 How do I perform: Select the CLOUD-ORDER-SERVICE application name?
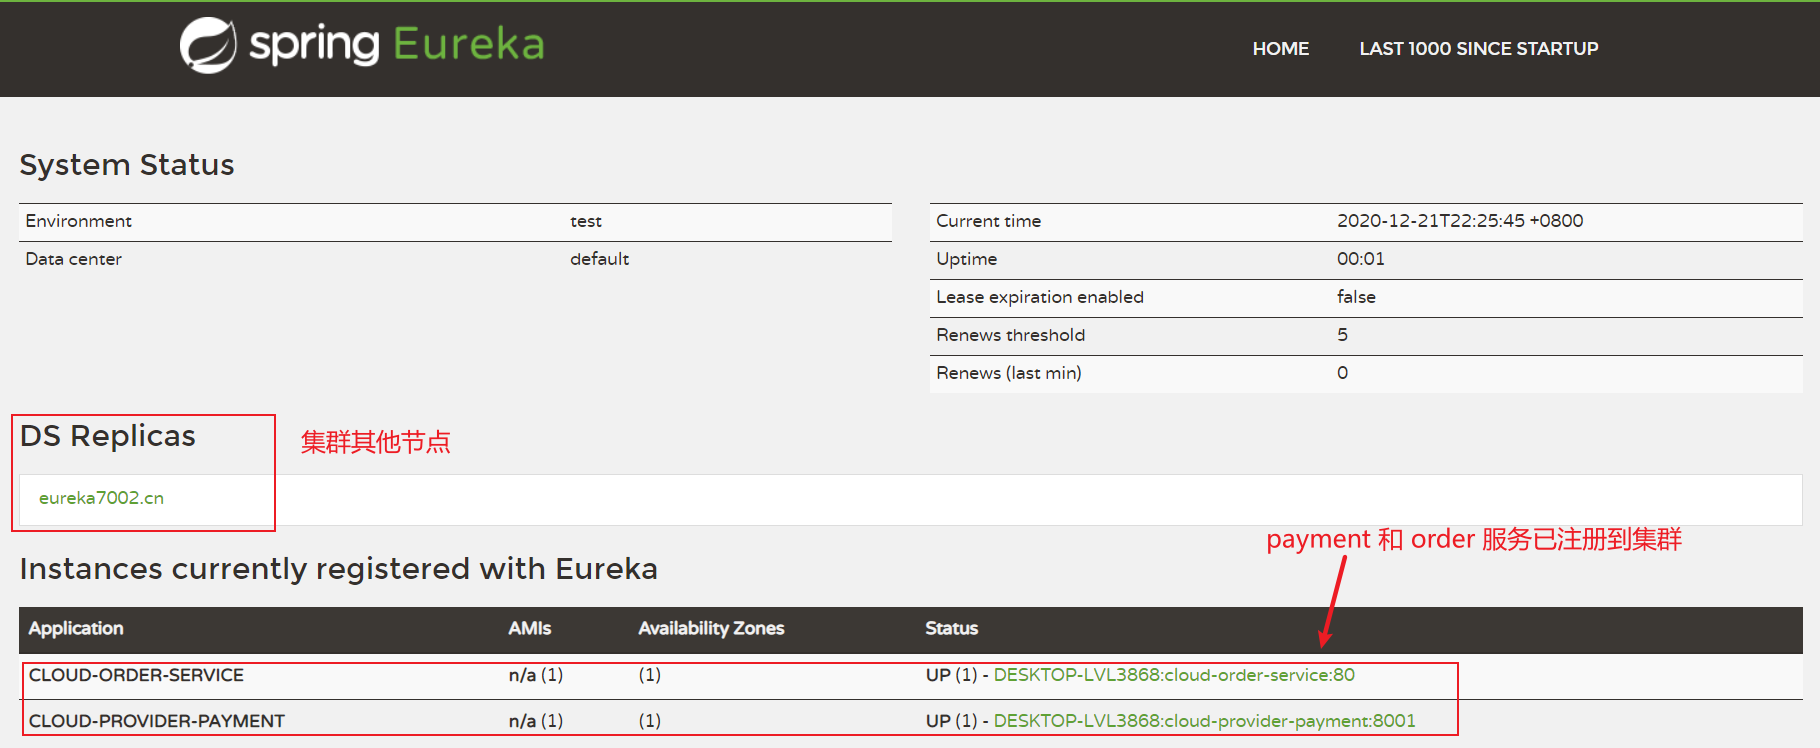coord(136,675)
